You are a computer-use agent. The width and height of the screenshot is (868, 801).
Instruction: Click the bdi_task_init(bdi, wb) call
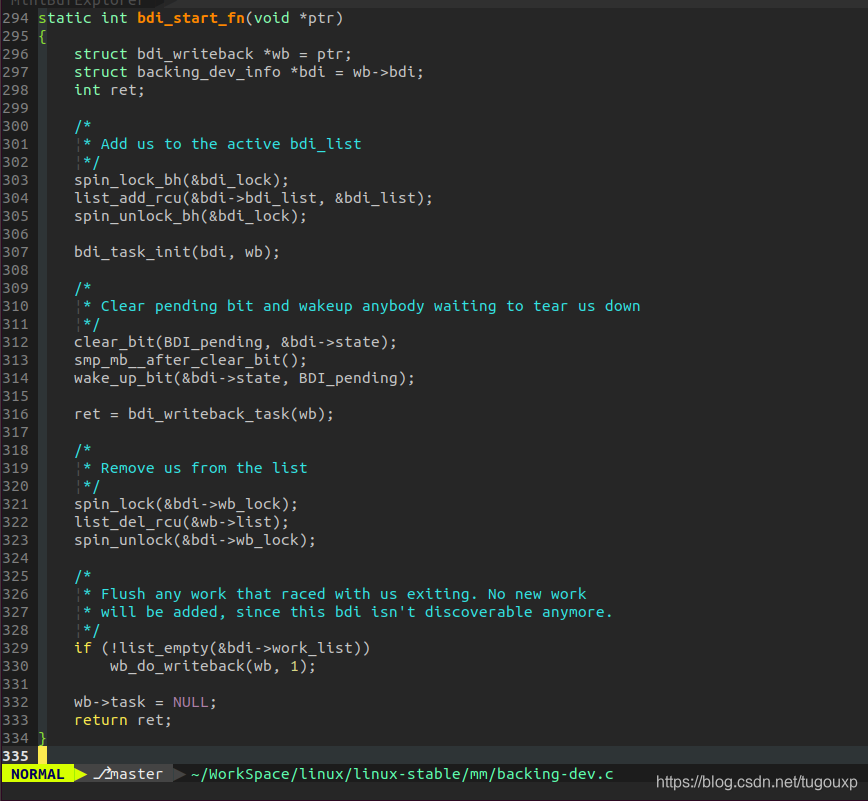tap(177, 252)
